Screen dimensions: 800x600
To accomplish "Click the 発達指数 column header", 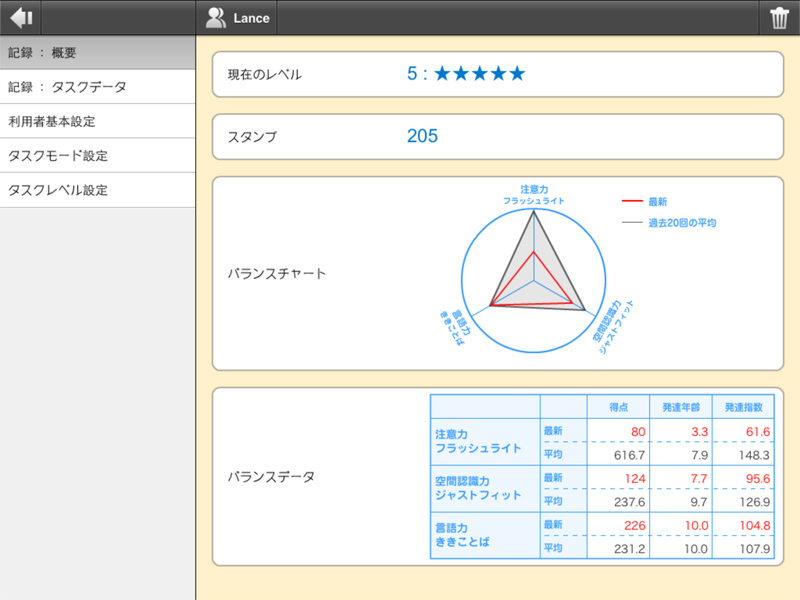I will click(x=743, y=407).
